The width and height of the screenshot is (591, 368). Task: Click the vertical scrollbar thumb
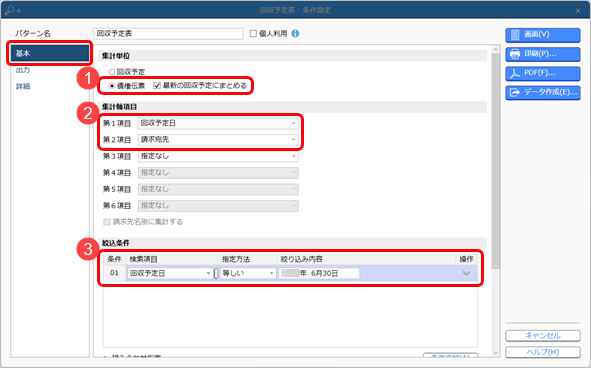pos(496,162)
